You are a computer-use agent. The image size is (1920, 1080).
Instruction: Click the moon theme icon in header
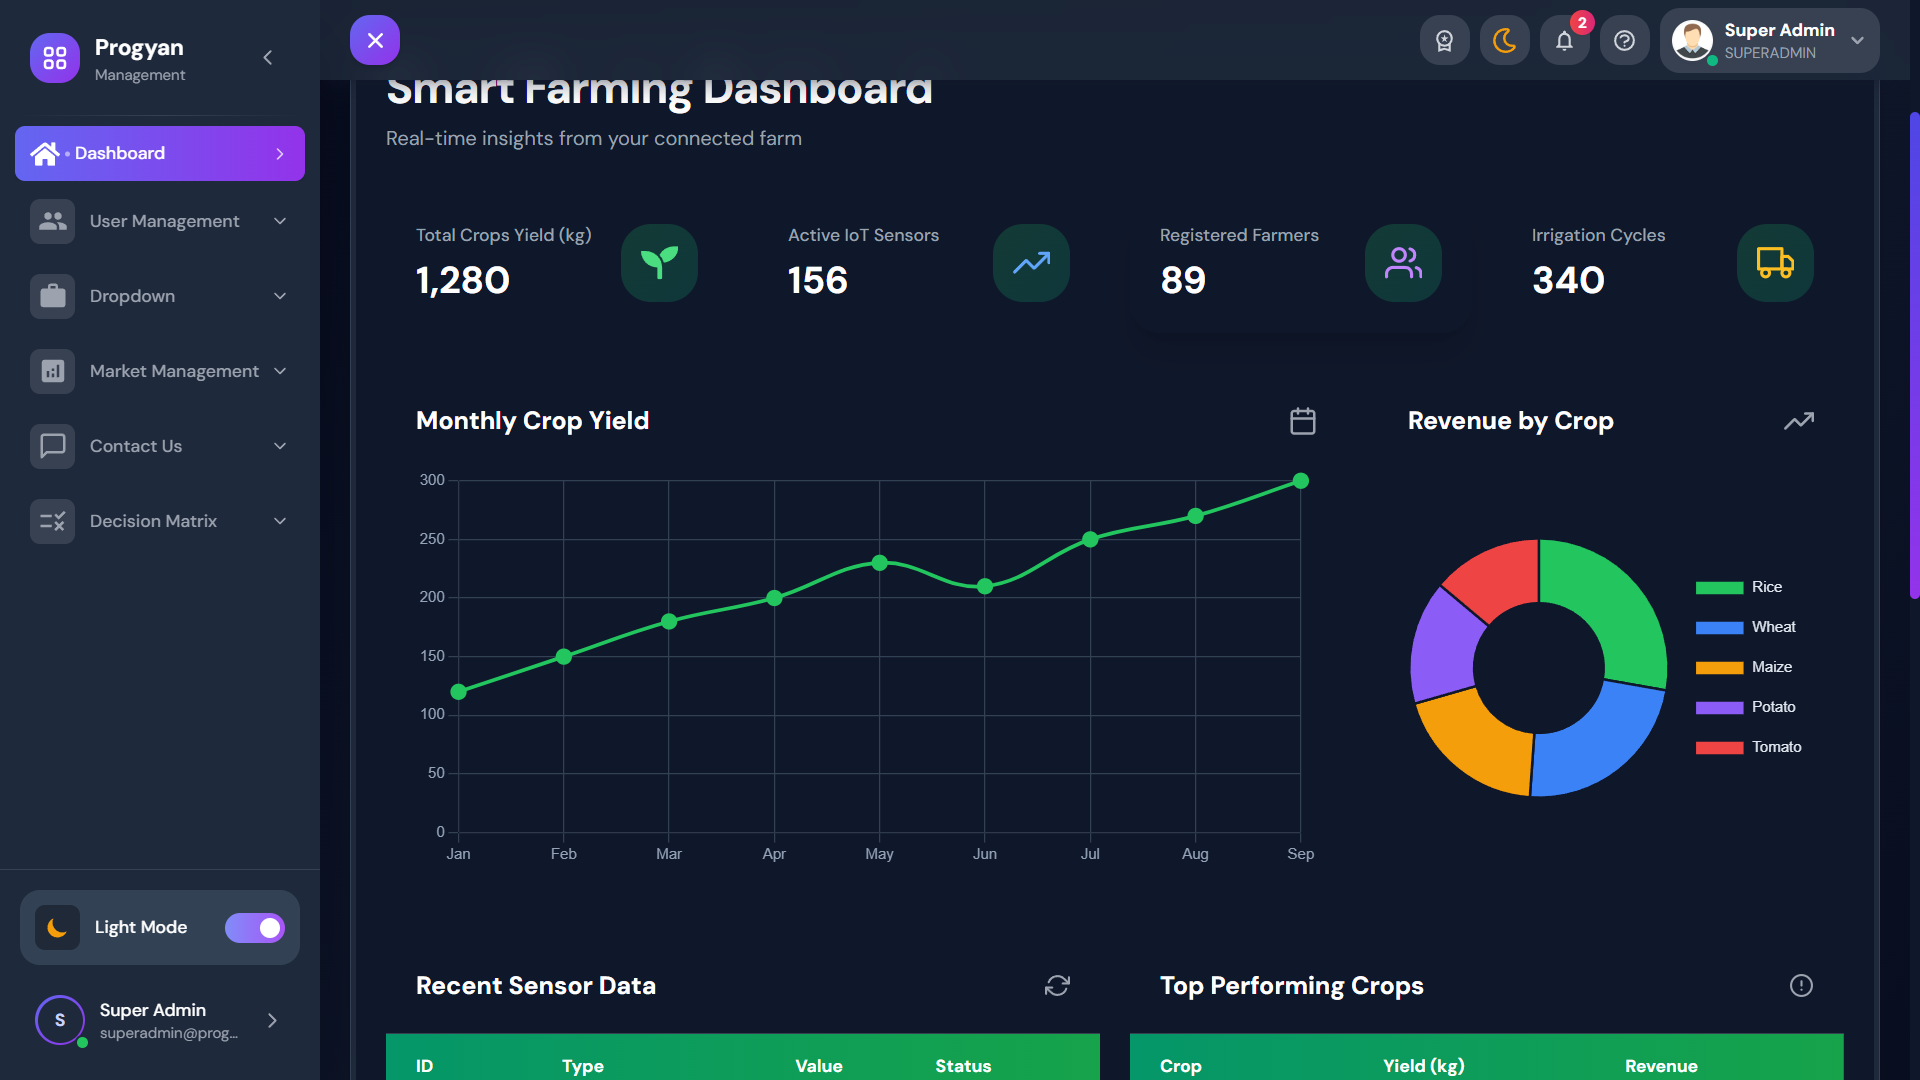(1504, 41)
